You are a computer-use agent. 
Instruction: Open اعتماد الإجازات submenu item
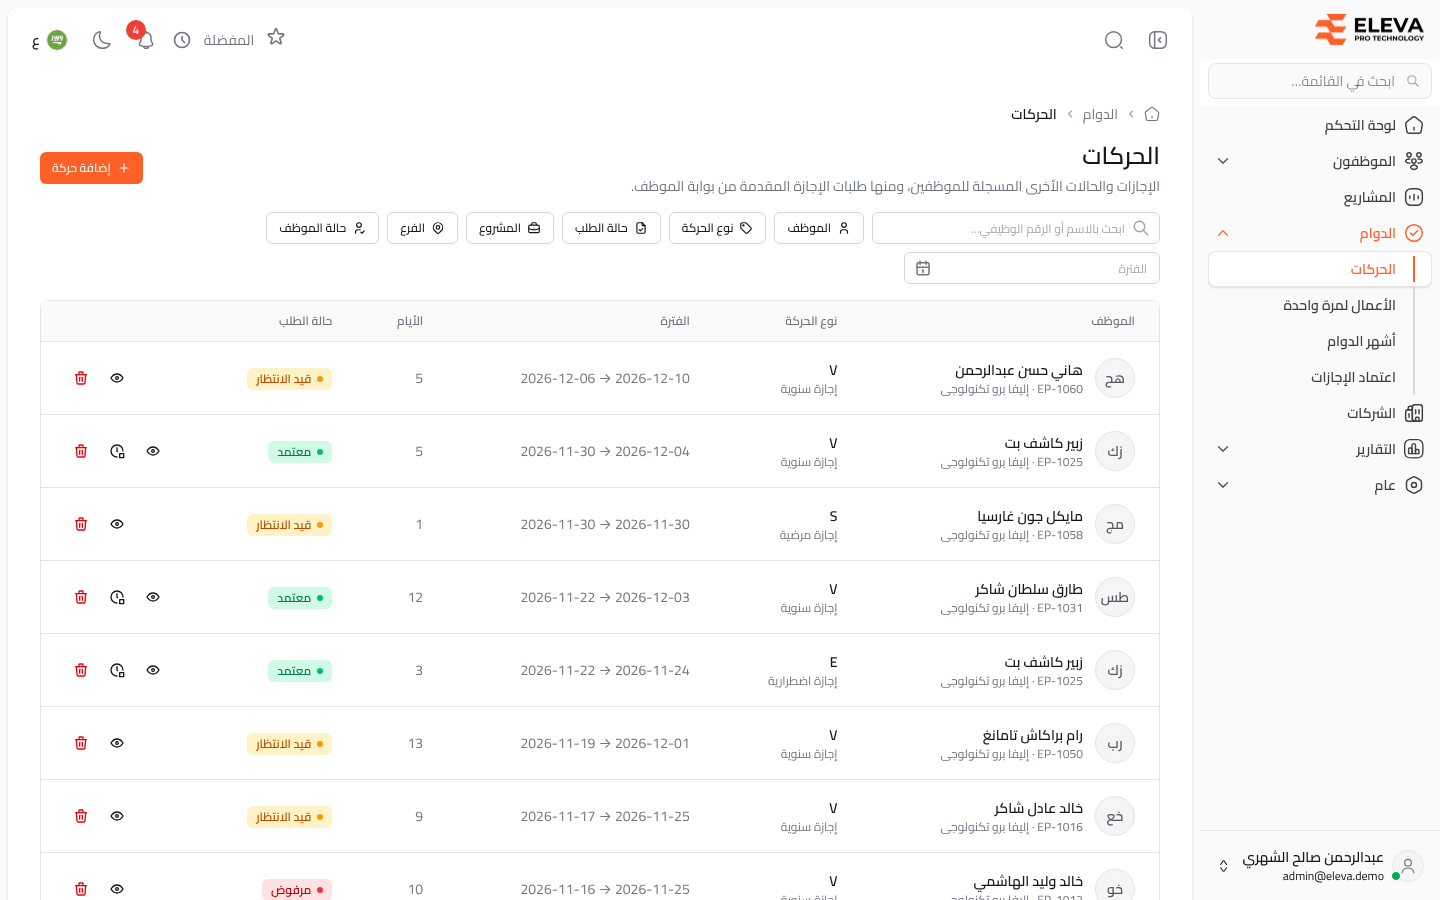coord(1320,377)
